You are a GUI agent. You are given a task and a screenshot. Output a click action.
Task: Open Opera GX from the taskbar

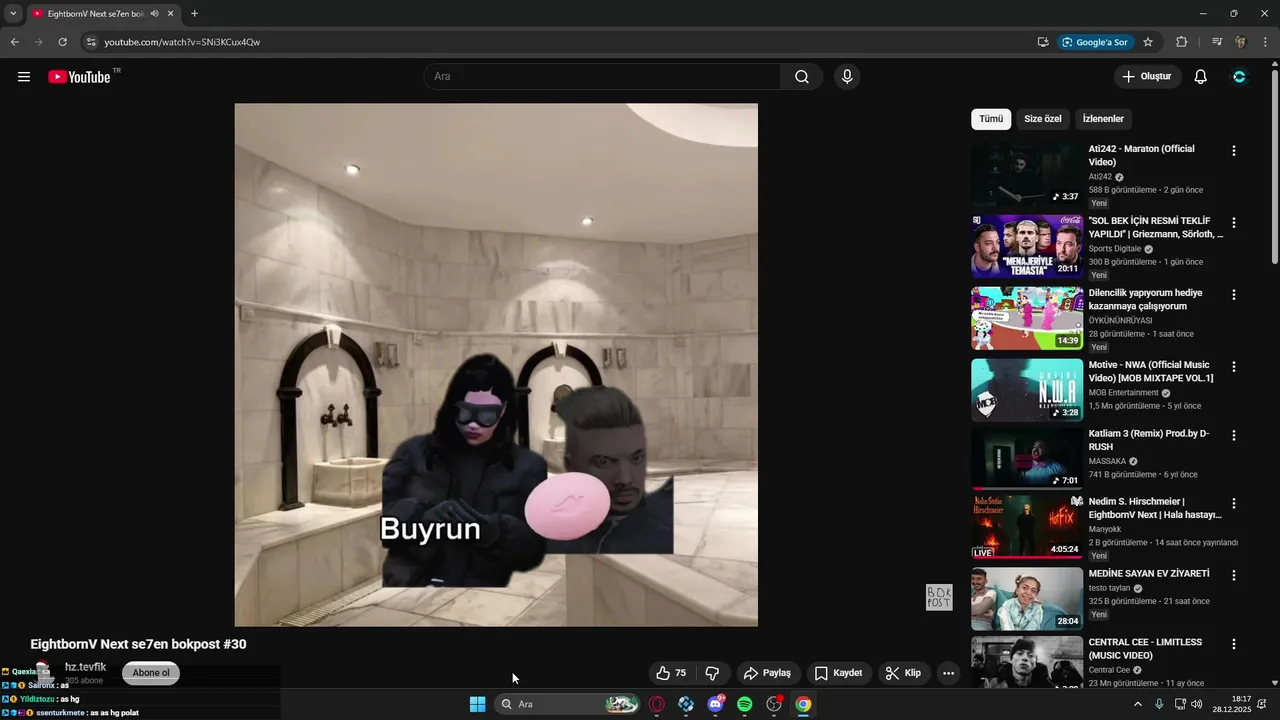click(657, 704)
